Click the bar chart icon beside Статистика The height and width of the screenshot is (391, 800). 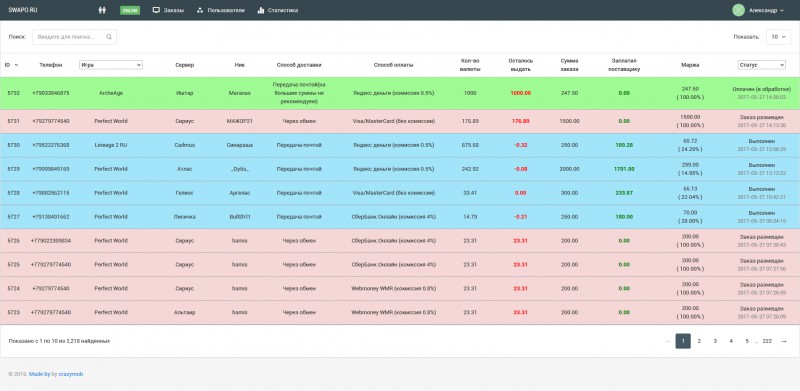click(x=261, y=10)
